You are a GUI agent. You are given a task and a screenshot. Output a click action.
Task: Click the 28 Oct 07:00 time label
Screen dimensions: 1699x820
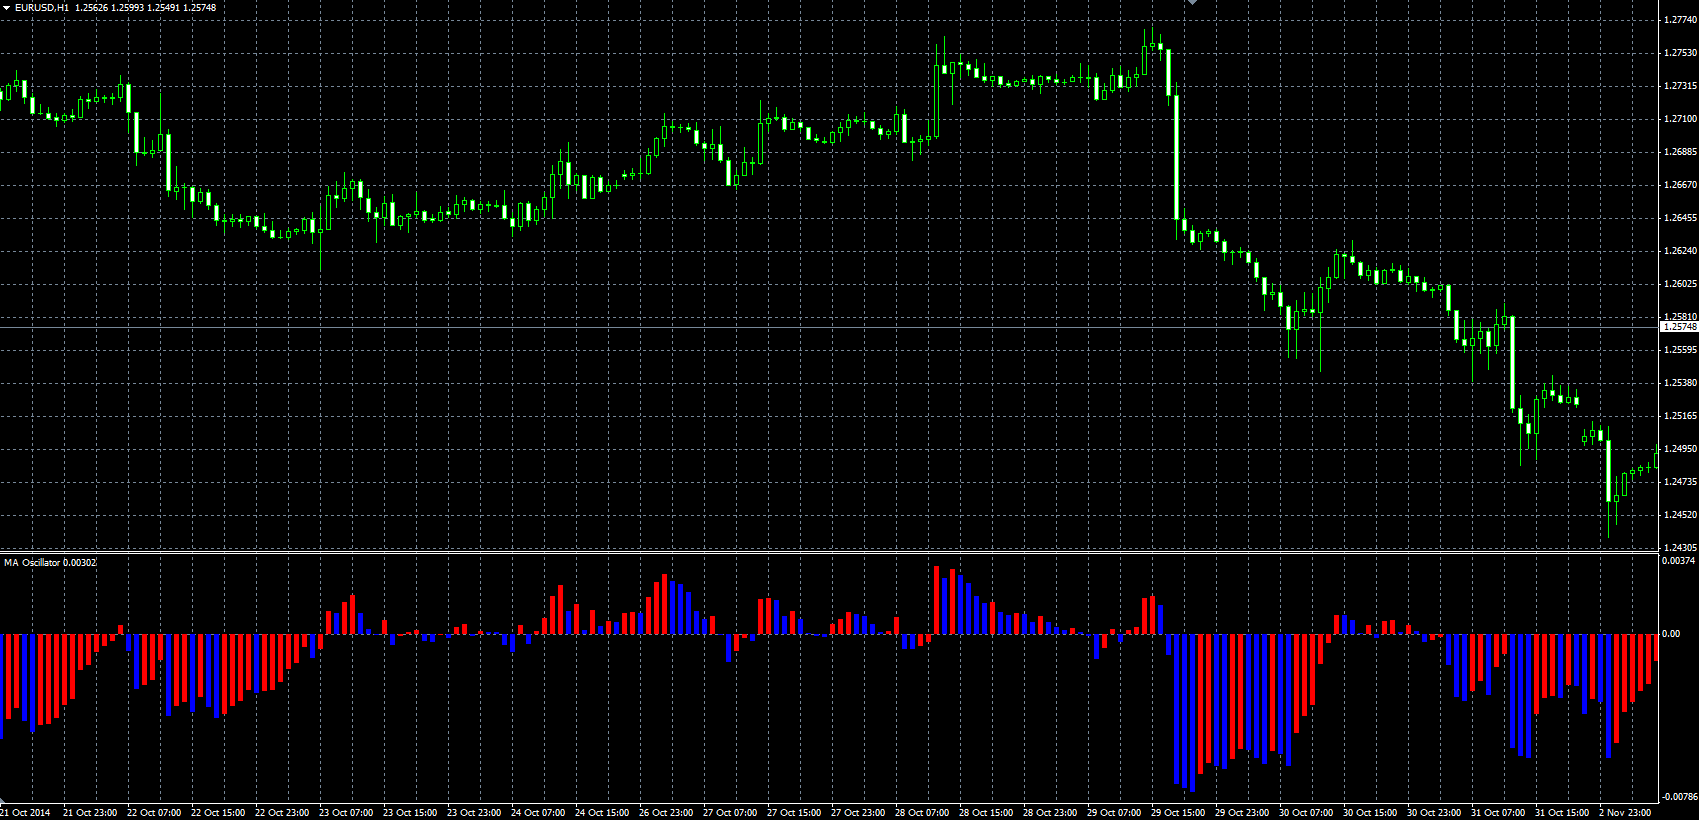tap(922, 813)
